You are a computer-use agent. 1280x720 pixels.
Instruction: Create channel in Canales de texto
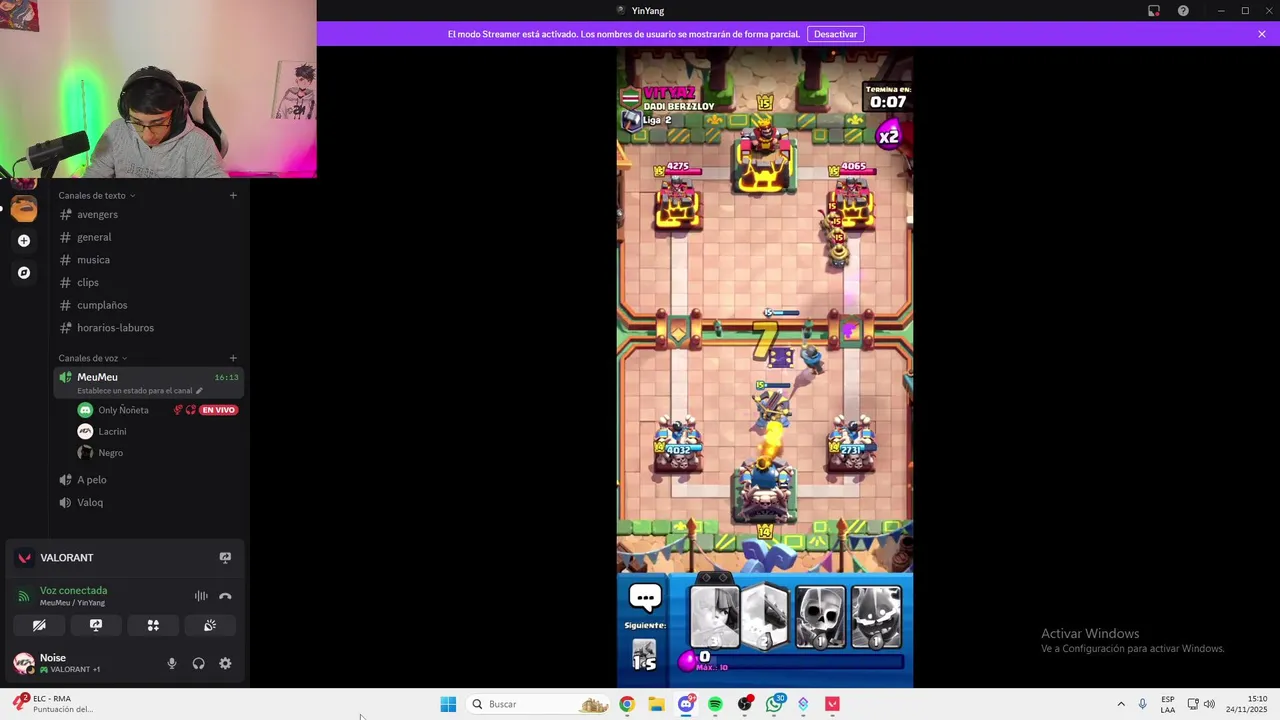233,195
